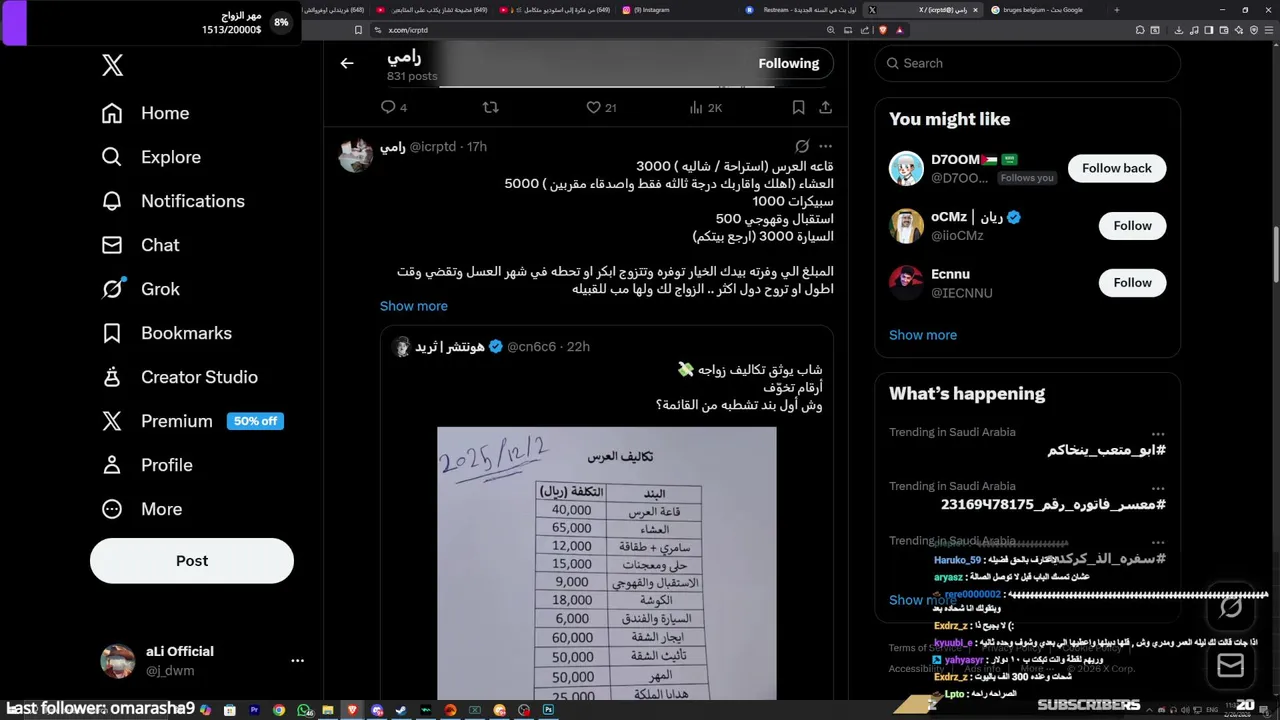Open Explore from the sidebar
This screenshot has width=1280, height=720.
(151, 157)
